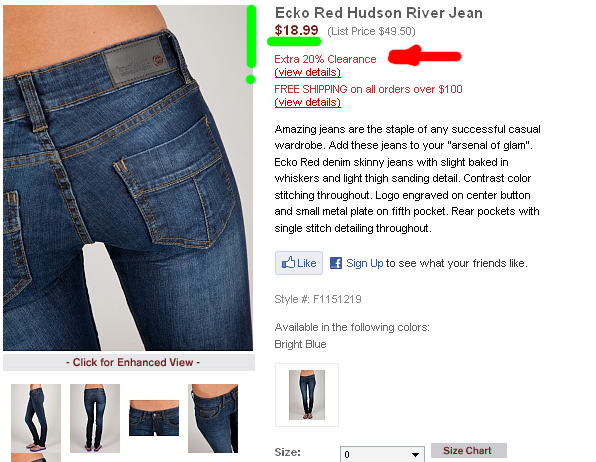Open the Size Chart
Viewport: 596px width, 462px height.
pos(468,451)
